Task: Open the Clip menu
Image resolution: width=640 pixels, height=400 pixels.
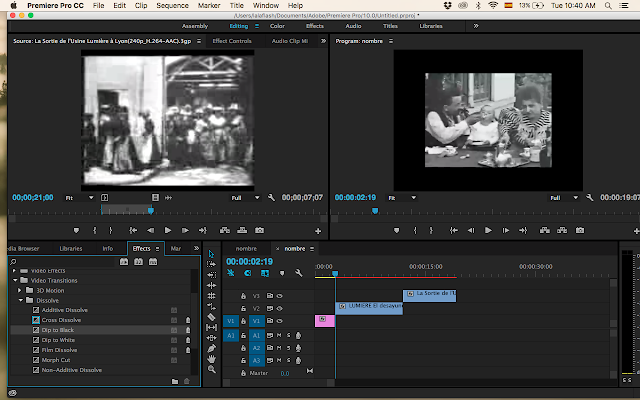Action: point(141,5)
